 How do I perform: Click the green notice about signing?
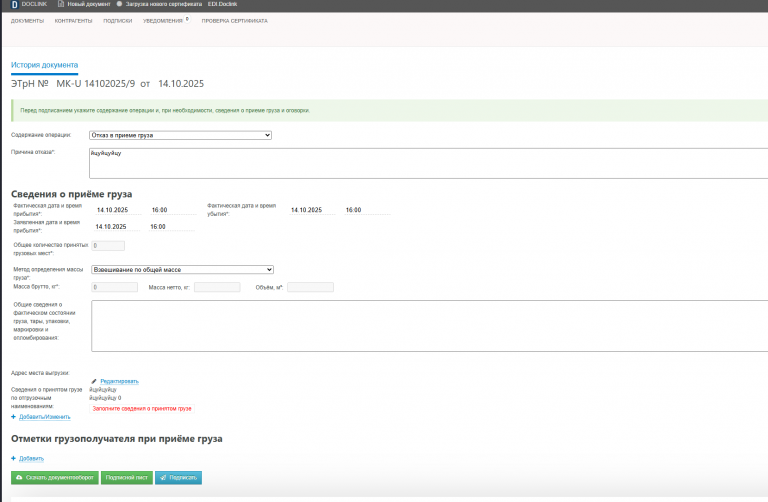tap(389, 111)
